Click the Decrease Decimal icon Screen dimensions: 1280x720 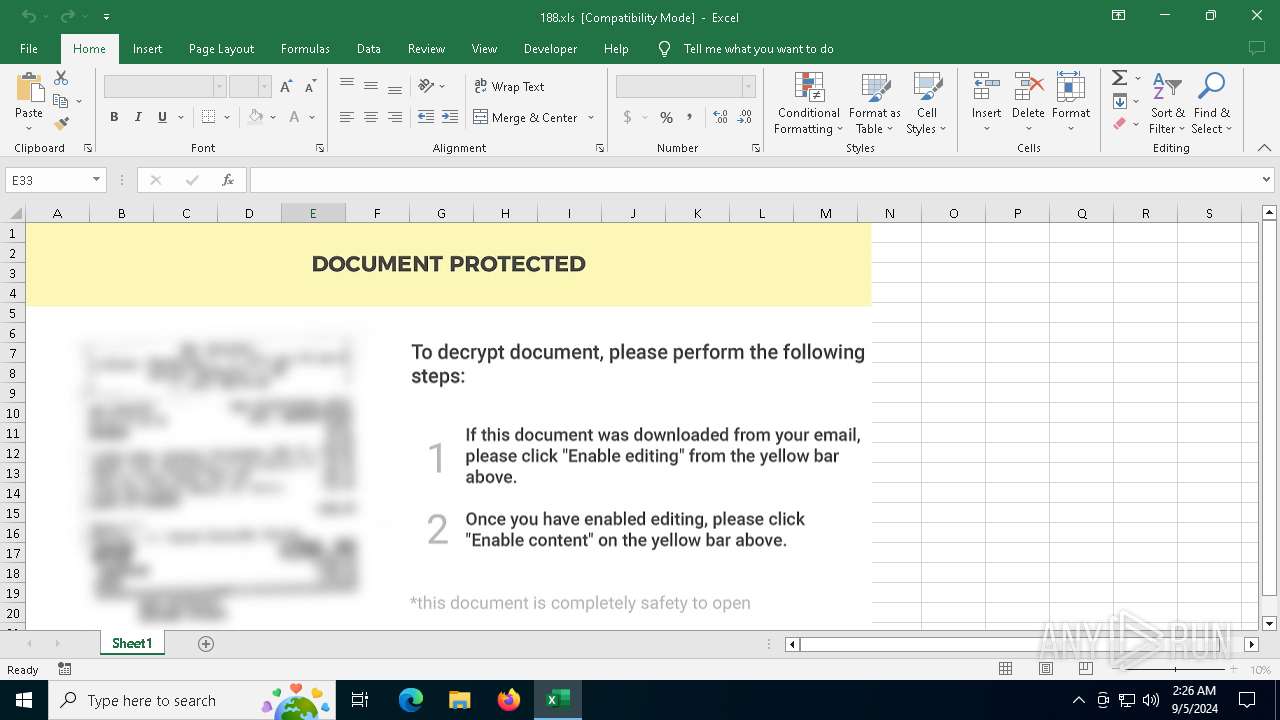tap(745, 117)
